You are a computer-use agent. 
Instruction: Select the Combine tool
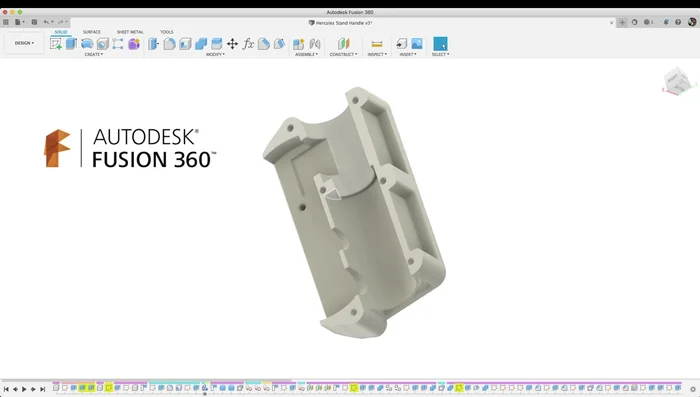pyautogui.click(x=201, y=44)
